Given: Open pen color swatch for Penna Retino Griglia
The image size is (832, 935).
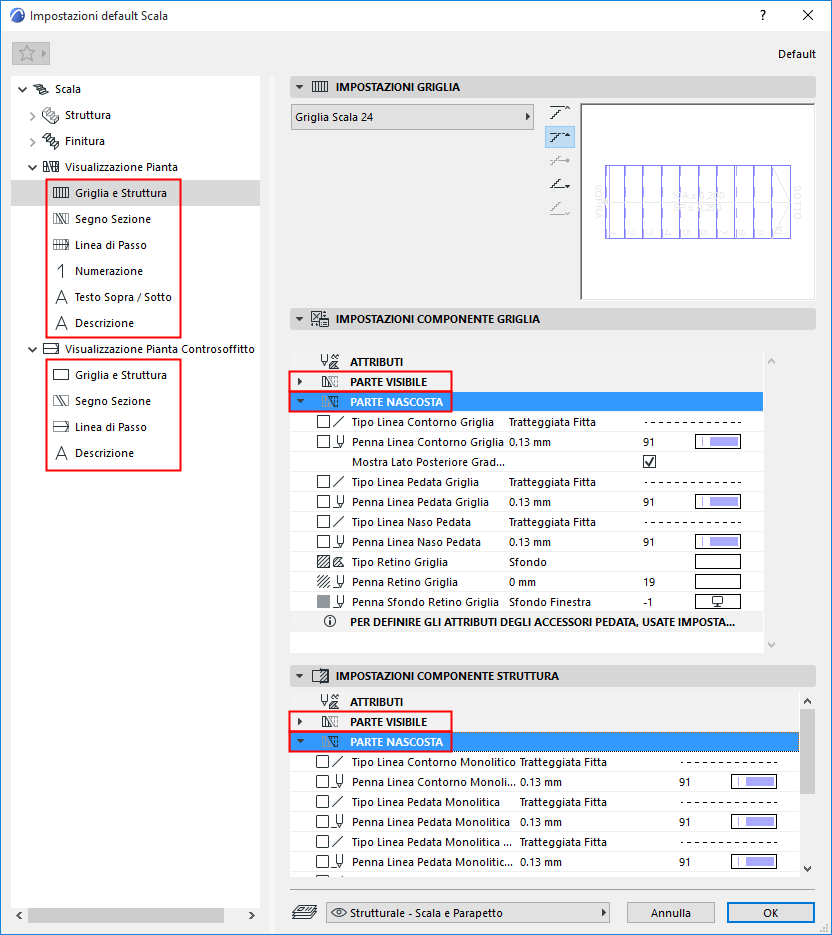Looking at the screenshot, I should tap(717, 582).
